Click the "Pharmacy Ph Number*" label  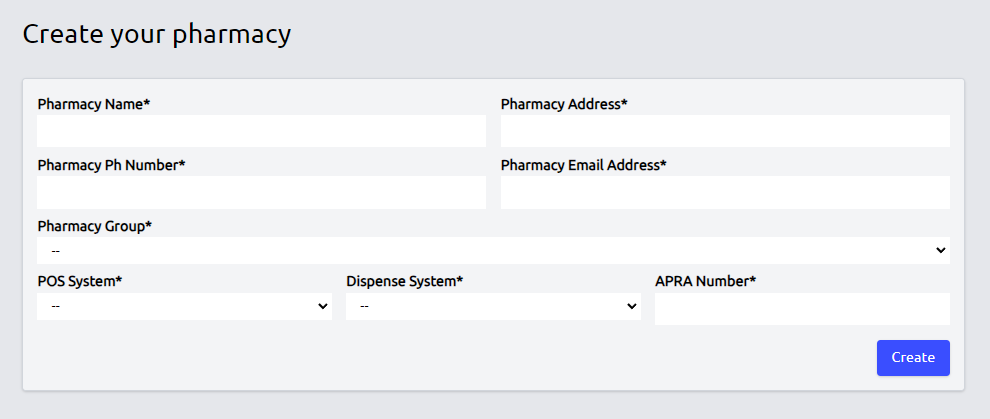(x=111, y=165)
